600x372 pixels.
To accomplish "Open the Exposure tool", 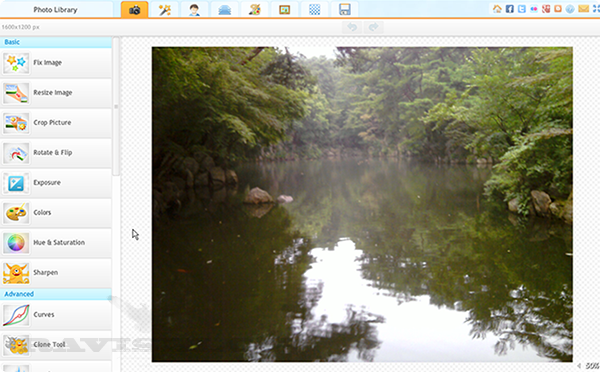I will coord(56,183).
